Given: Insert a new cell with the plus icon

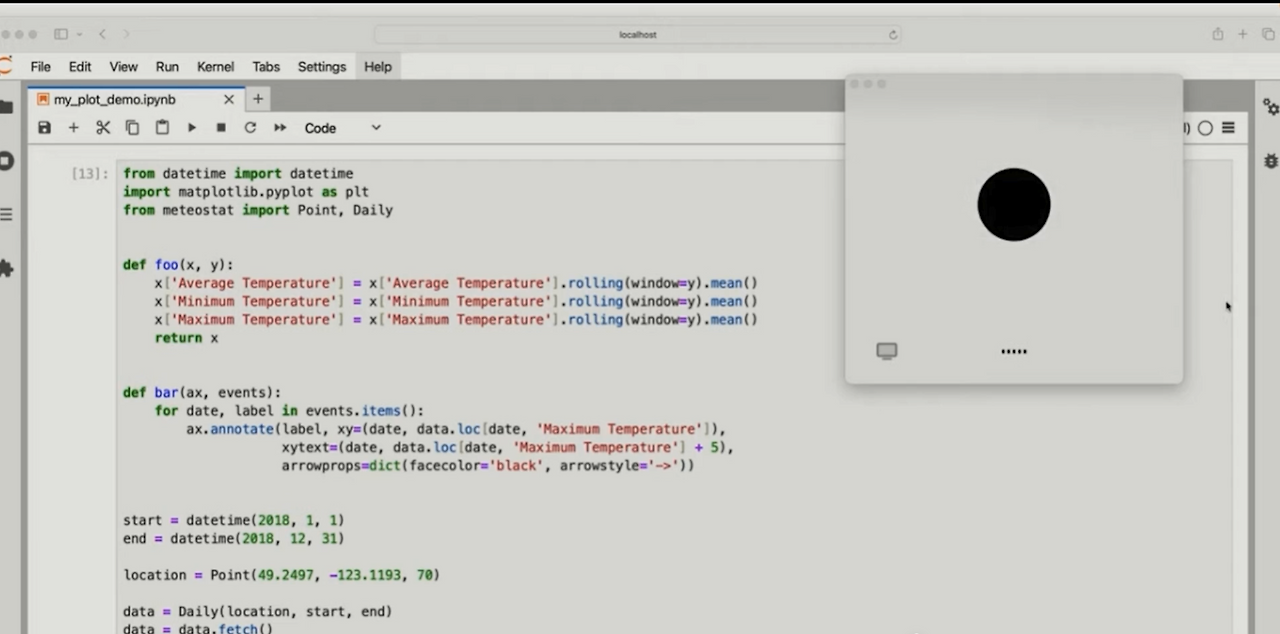Looking at the screenshot, I should [73, 128].
